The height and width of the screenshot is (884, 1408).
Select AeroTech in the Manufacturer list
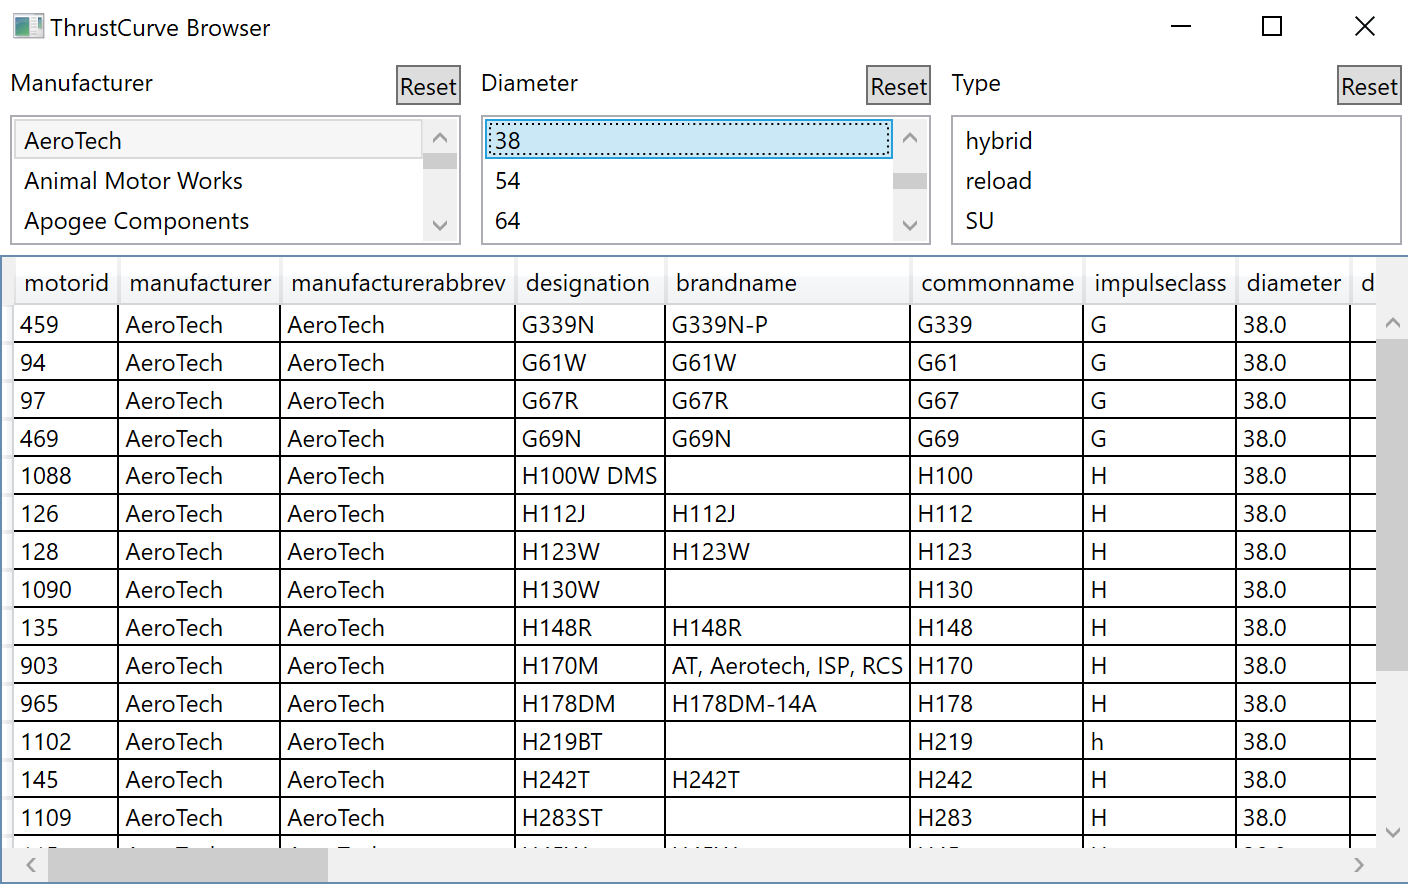[x=218, y=140]
